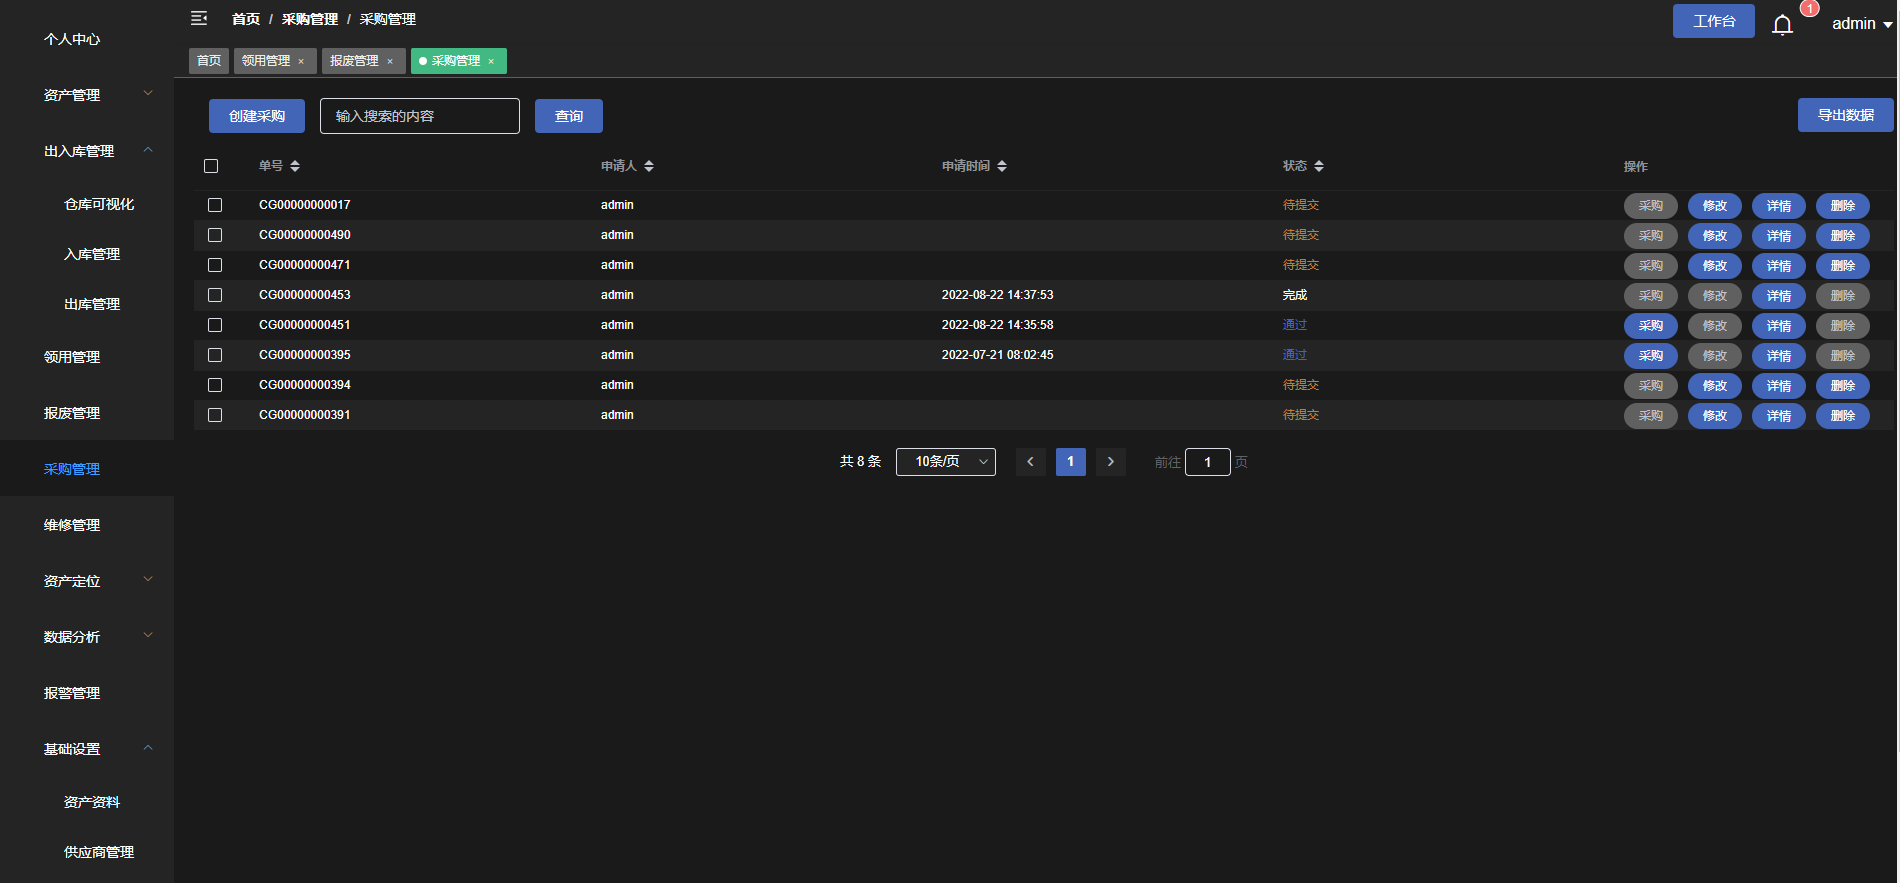Click 通过 status for CG00000000451
This screenshot has width=1900, height=883.
pos(1295,325)
